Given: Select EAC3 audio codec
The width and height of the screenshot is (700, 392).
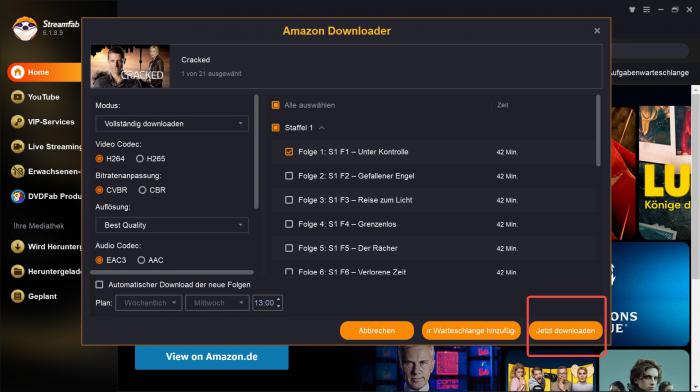Looking at the screenshot, I should (99, 260).
